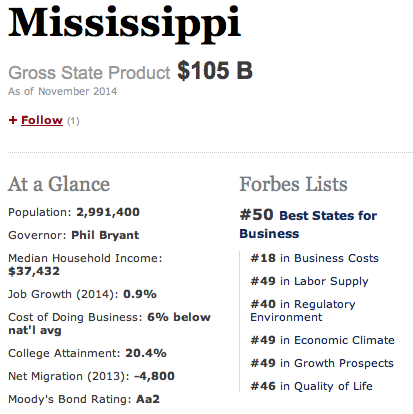Open the Best States for Business list

click(308, 224)
